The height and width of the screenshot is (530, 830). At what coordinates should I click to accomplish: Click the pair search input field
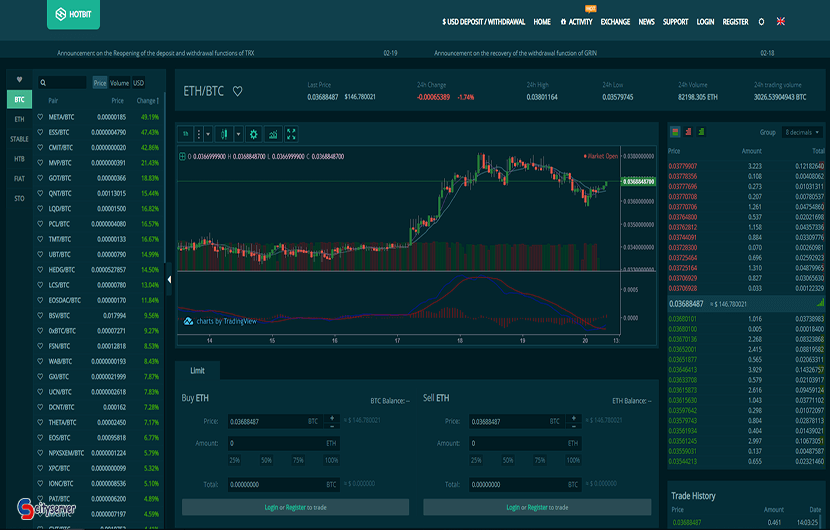tap(62, 83)
